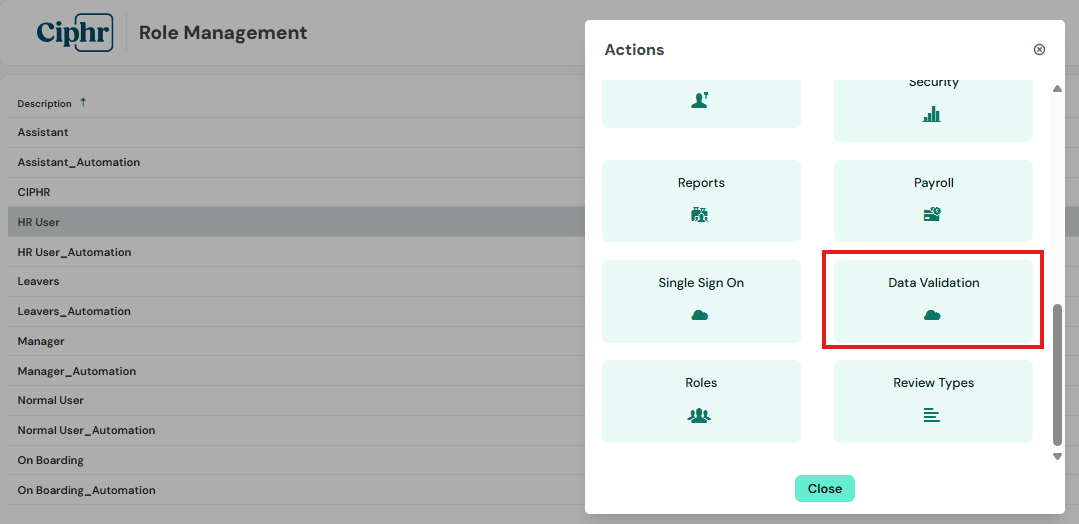
Task: Select the Manager role row
Action: click(297, 341)
